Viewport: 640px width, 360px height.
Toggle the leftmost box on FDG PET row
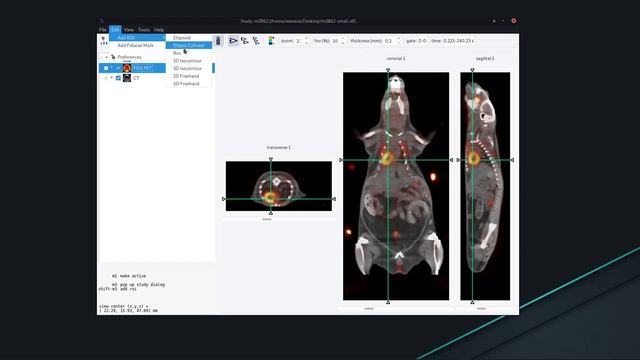pos(106,68)
